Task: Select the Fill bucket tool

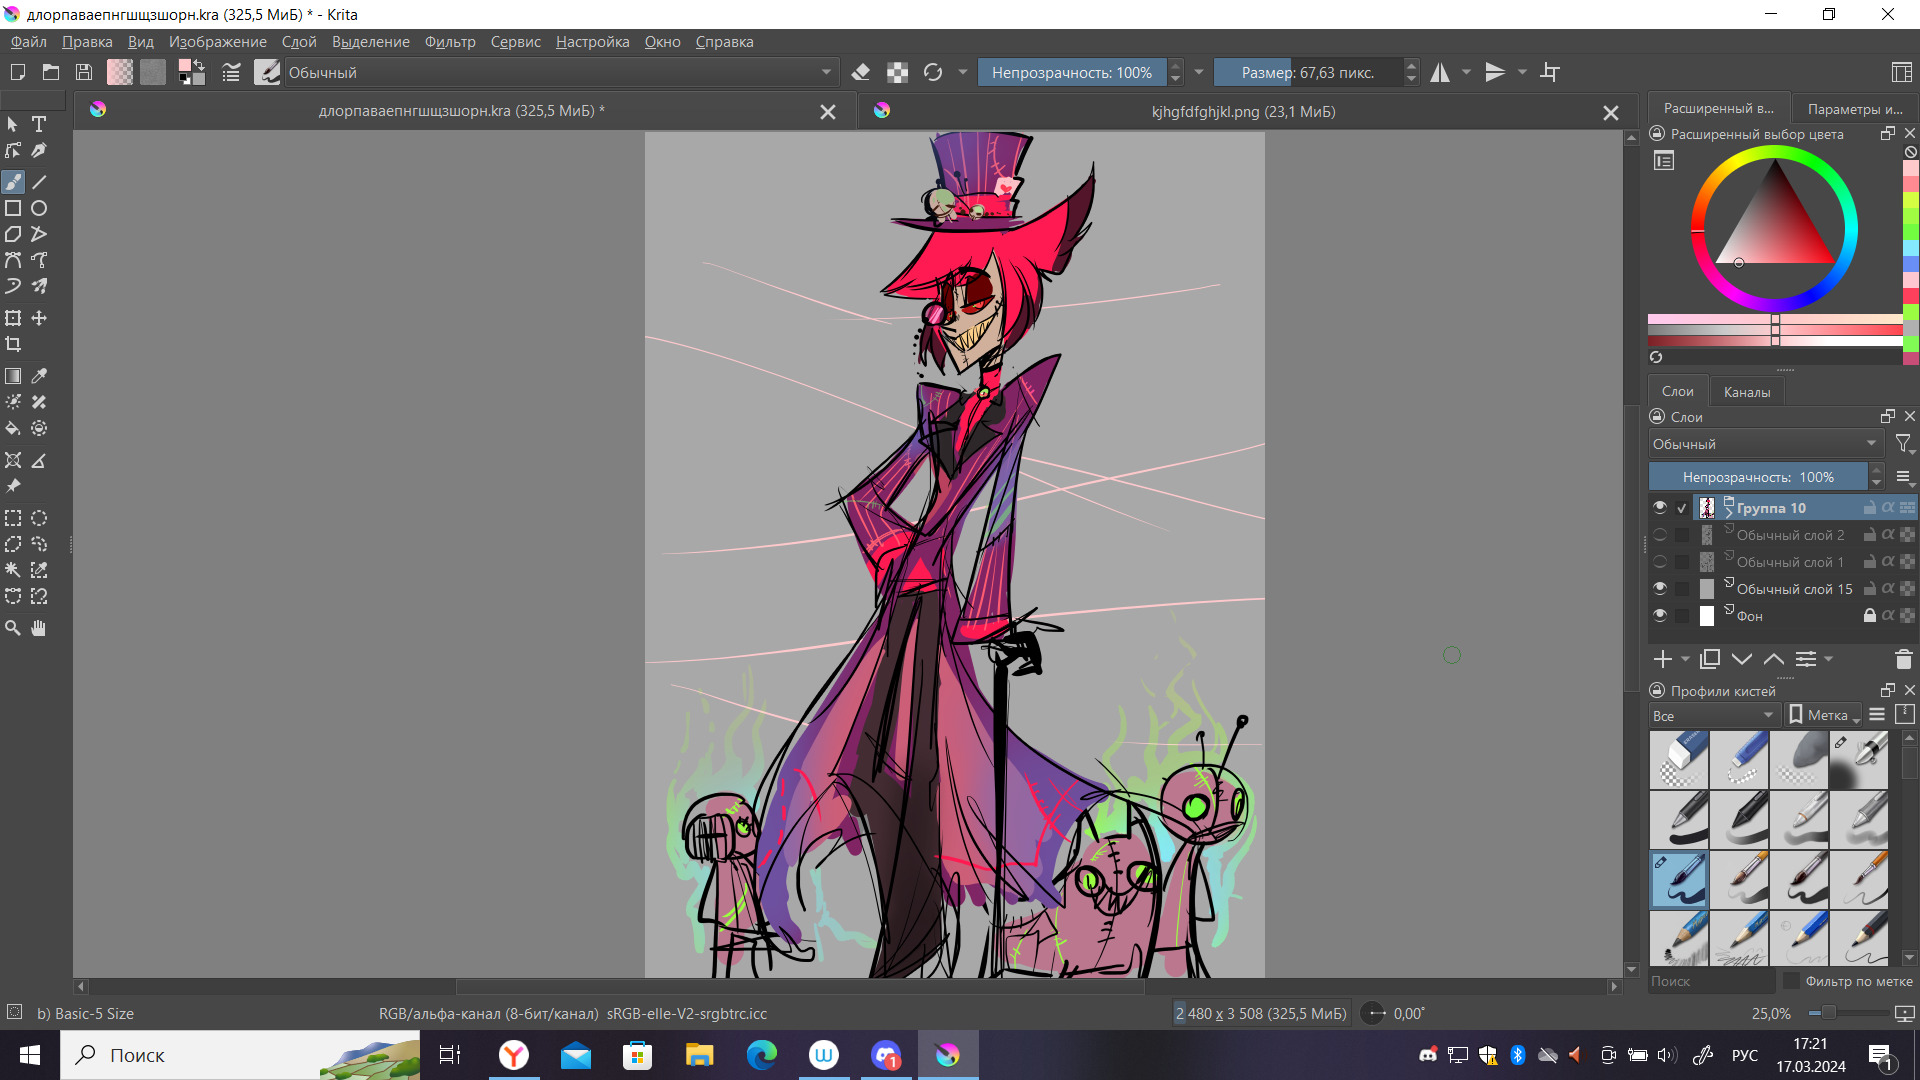Action: 13,428
